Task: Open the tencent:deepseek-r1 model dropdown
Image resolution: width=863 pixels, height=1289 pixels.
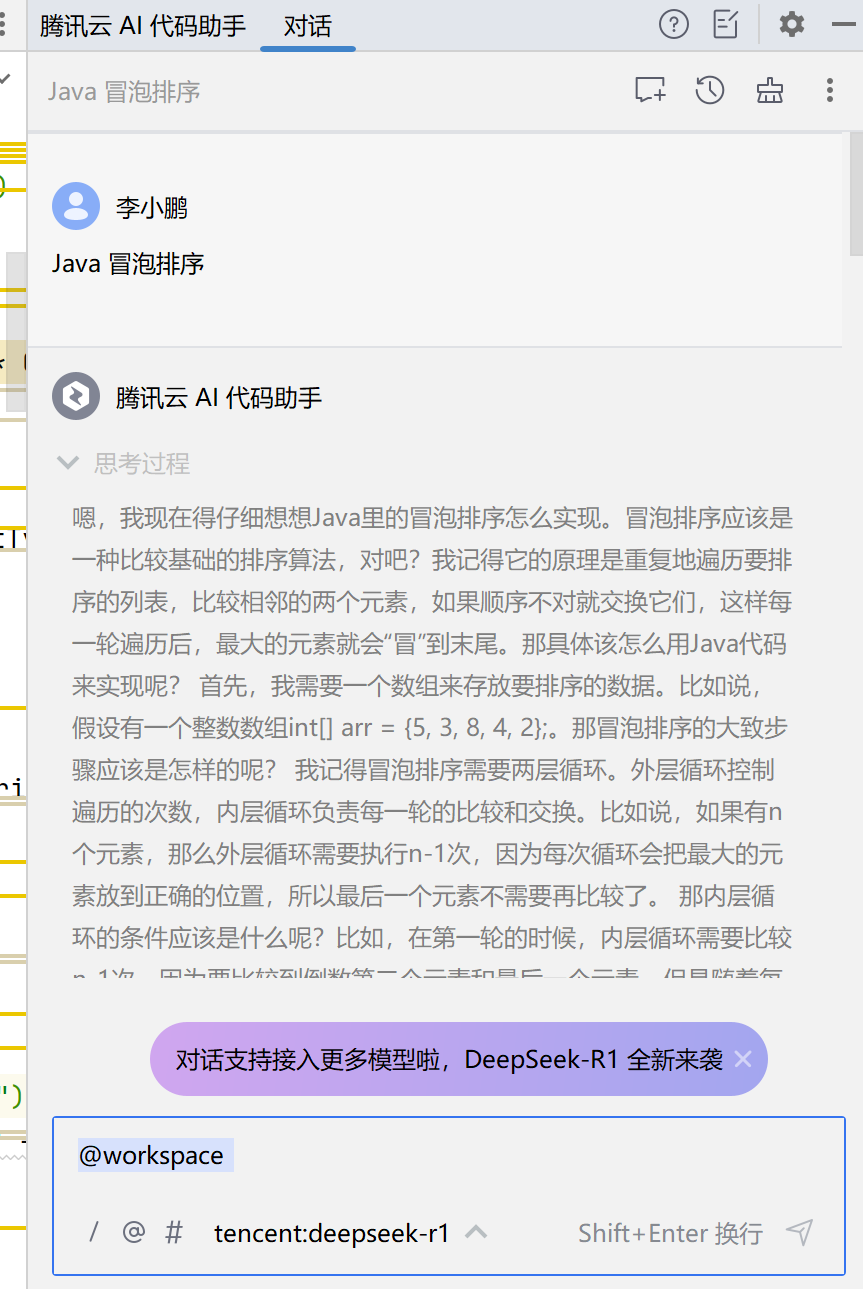Action: (x=350, y=1233)
